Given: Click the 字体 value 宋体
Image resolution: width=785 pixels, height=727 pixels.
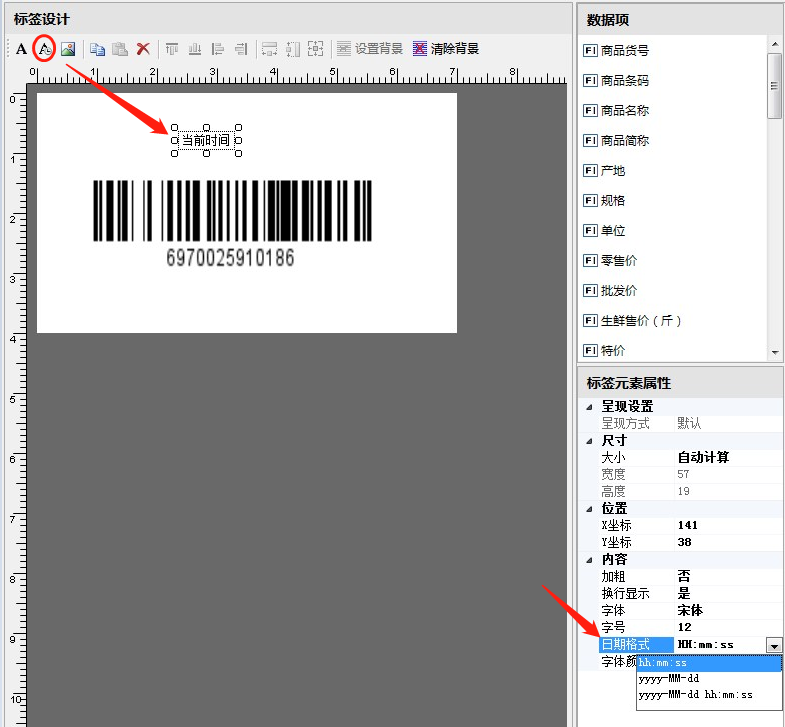Looking at the screenshot, I should (690, 610).
